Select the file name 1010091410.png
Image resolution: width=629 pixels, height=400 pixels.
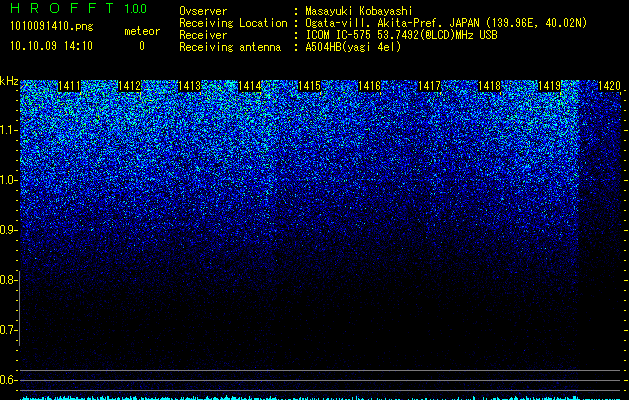point(51,27)
